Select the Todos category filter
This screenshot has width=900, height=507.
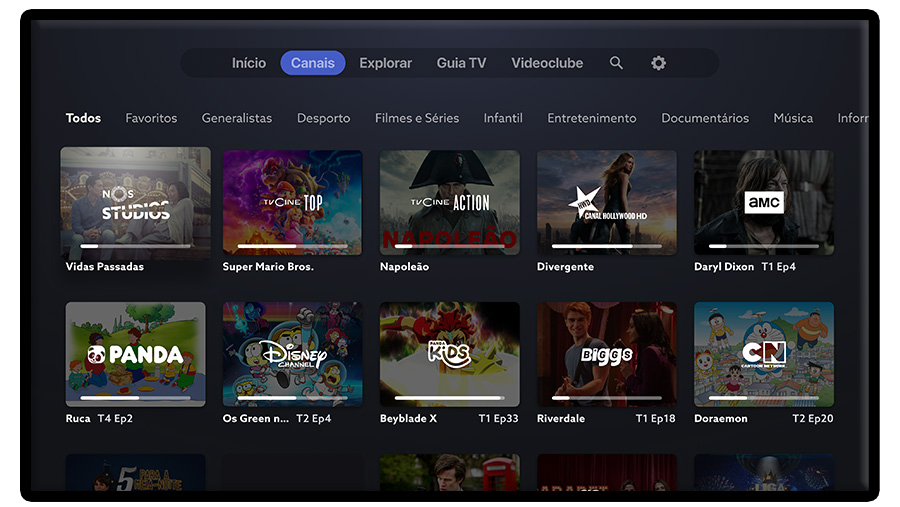83,118
